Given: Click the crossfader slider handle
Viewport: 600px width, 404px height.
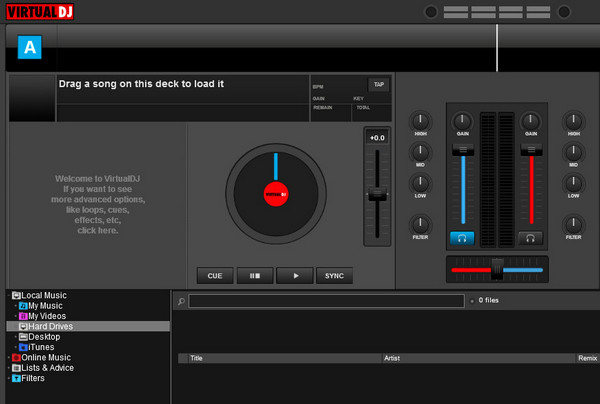Looking at the screenshot, I should 497,268.
